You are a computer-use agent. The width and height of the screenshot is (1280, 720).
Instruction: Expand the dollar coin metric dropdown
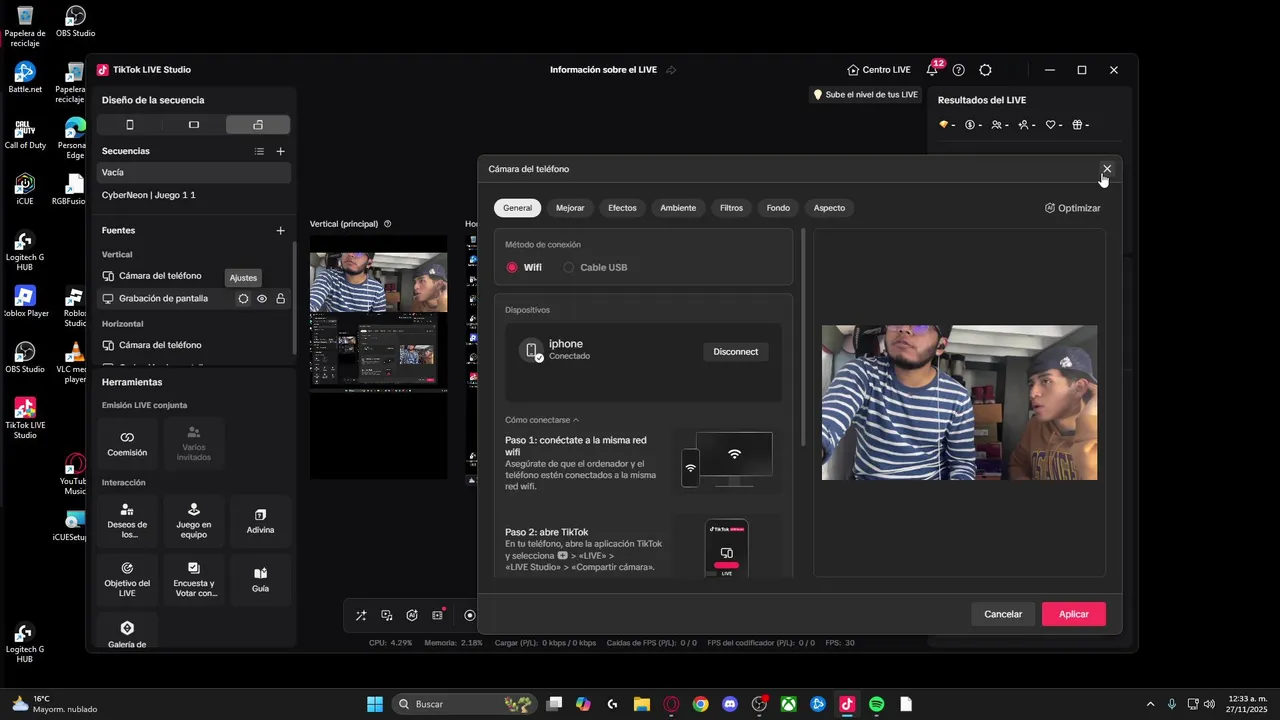[x=974, y=125]
